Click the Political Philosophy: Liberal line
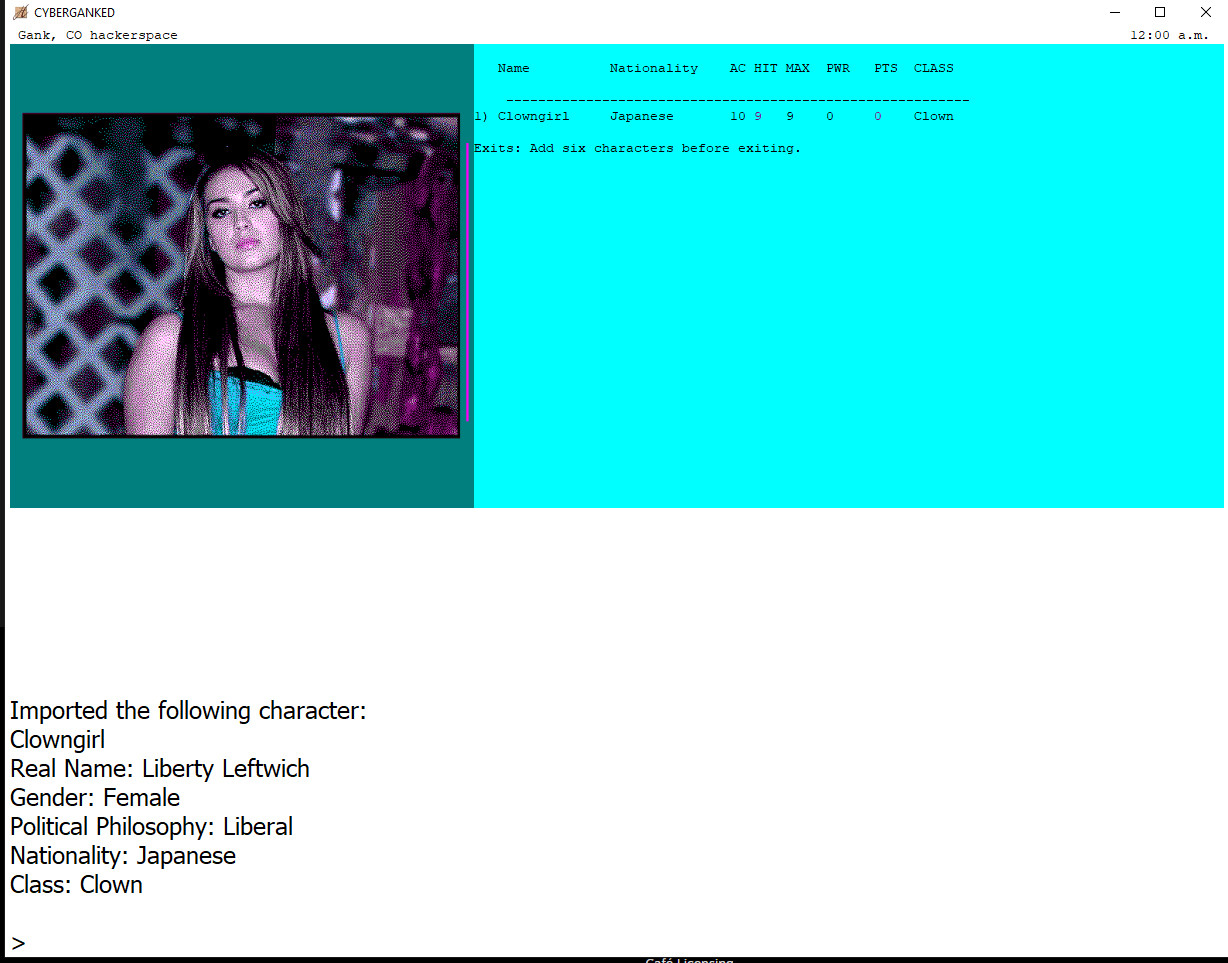Viewport: 1228px width, 963px height. point(151,826)
